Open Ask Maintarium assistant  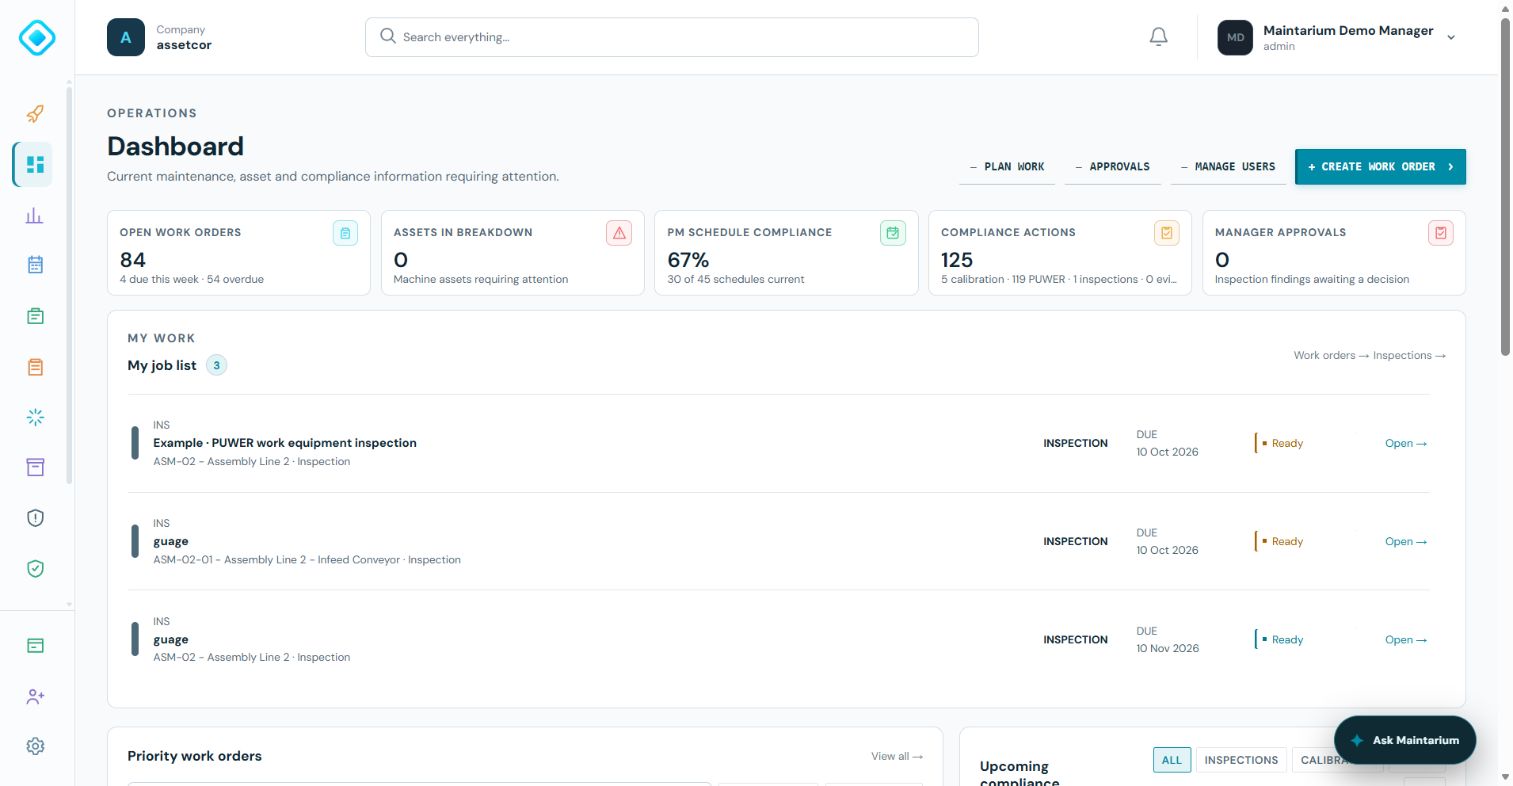point(1405,740)
